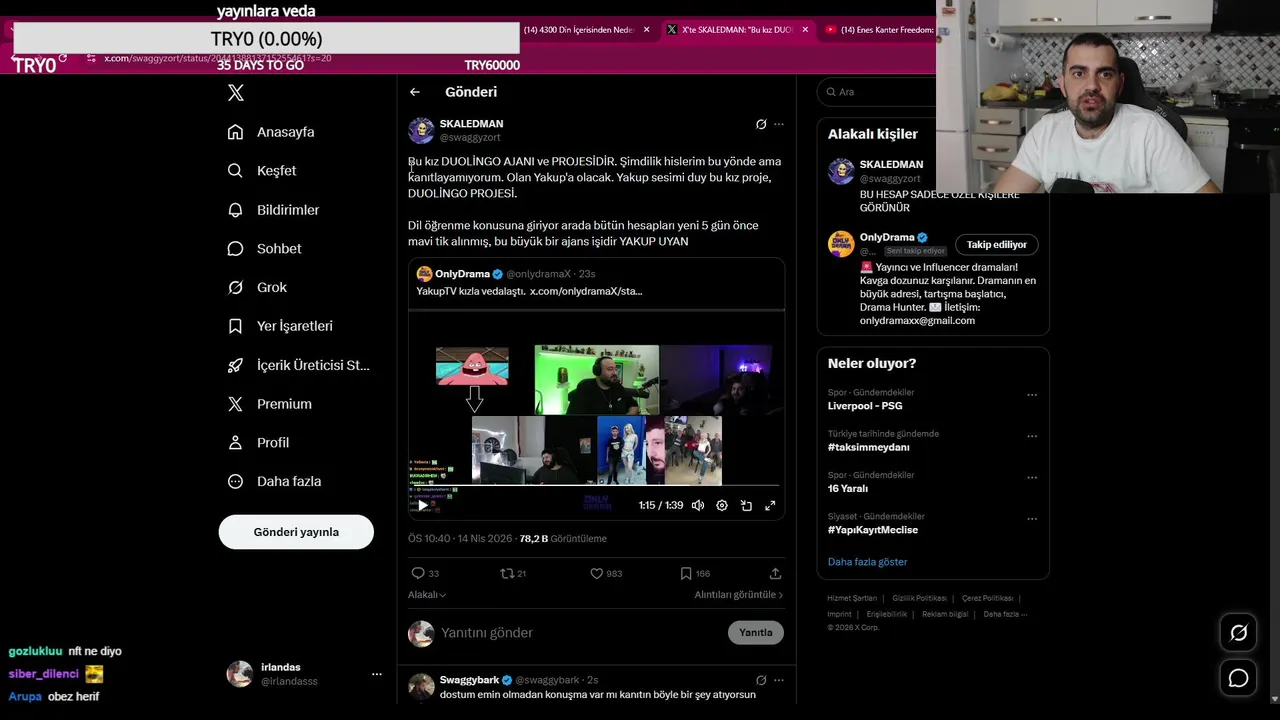Open Keşfet explore page
The width and height of the screenshot is (1280, 720).
[x=262, y=171]
